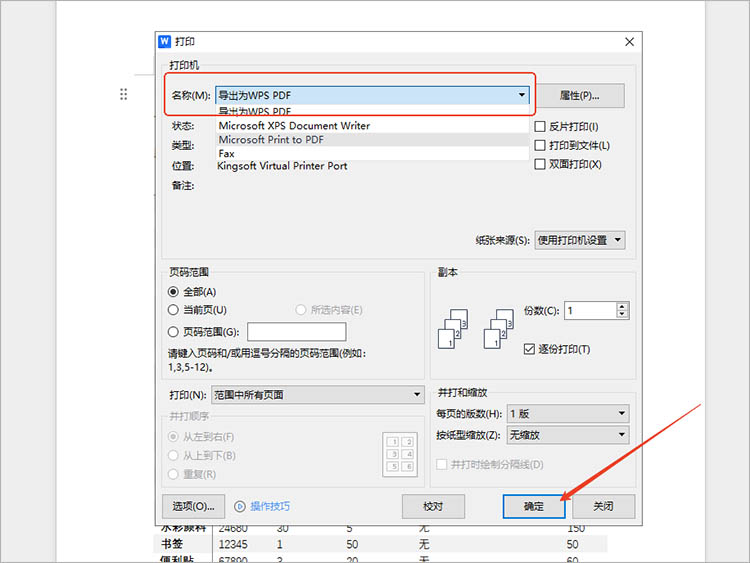This screenshot has height=563, width=750.
Task: Choose Microsoft Print to PDF printer
Action: tap(372, 140)
